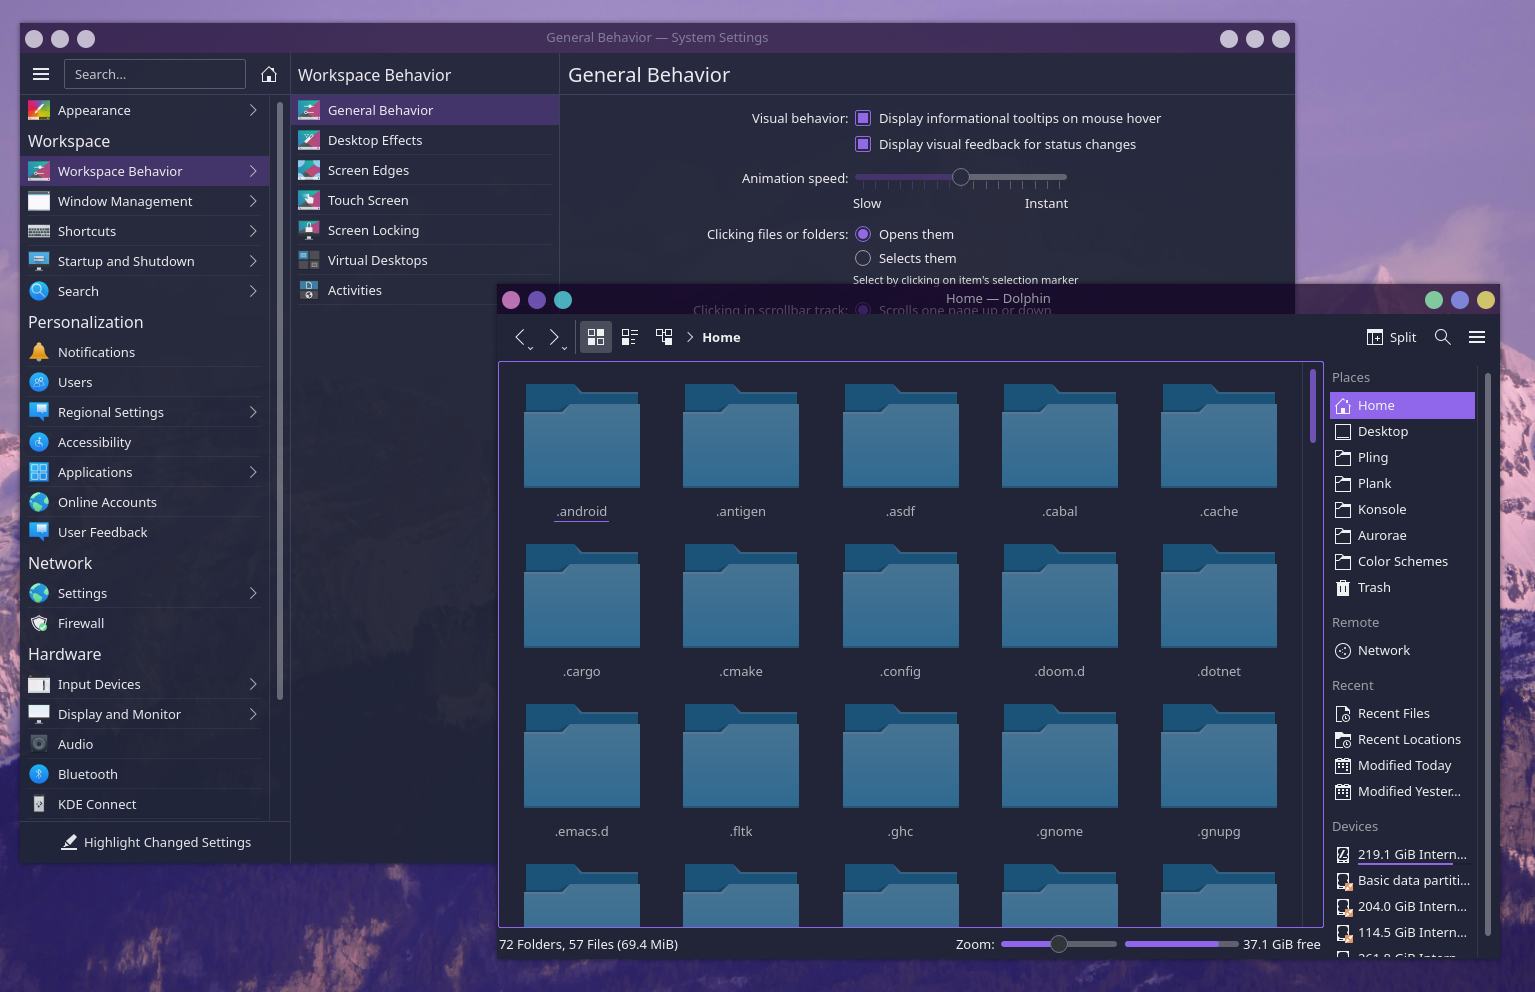1535x992 pixels.
Task: Open the System Settings hamburger menu
Action: pyautogui.click(x=41, y=74)
